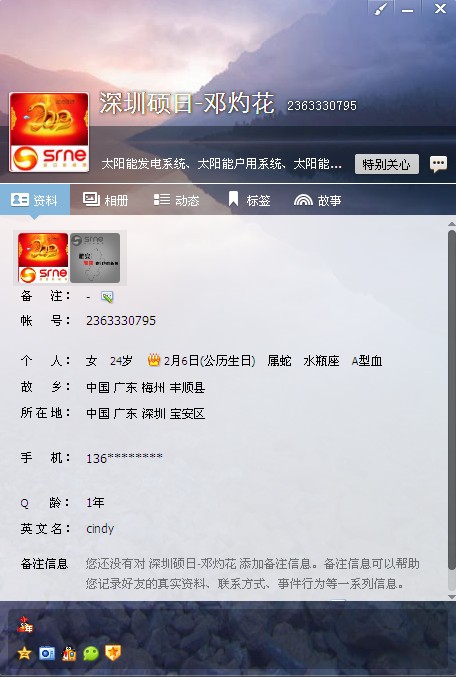Open the 动态 updates tab

(177, 200)
